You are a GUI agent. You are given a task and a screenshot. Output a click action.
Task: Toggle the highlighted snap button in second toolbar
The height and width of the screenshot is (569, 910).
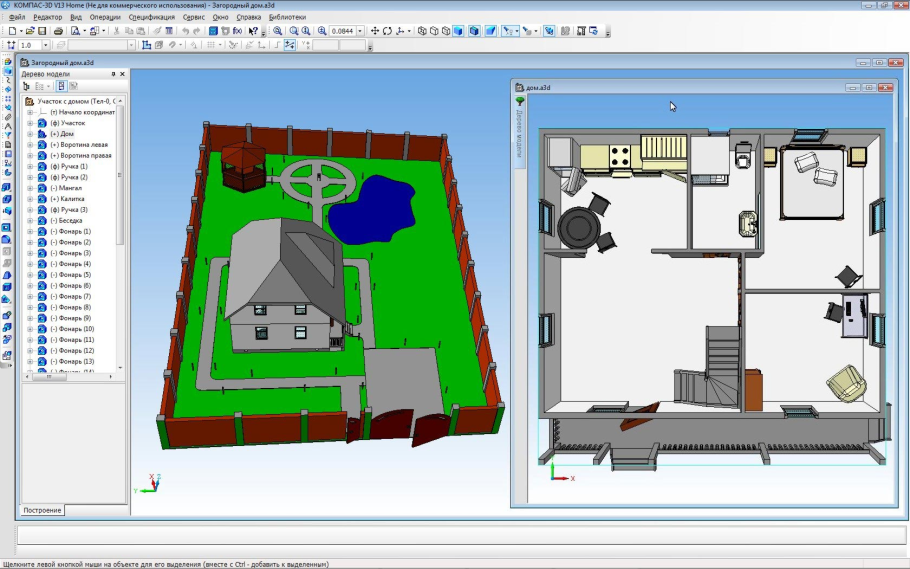(290, 45)
